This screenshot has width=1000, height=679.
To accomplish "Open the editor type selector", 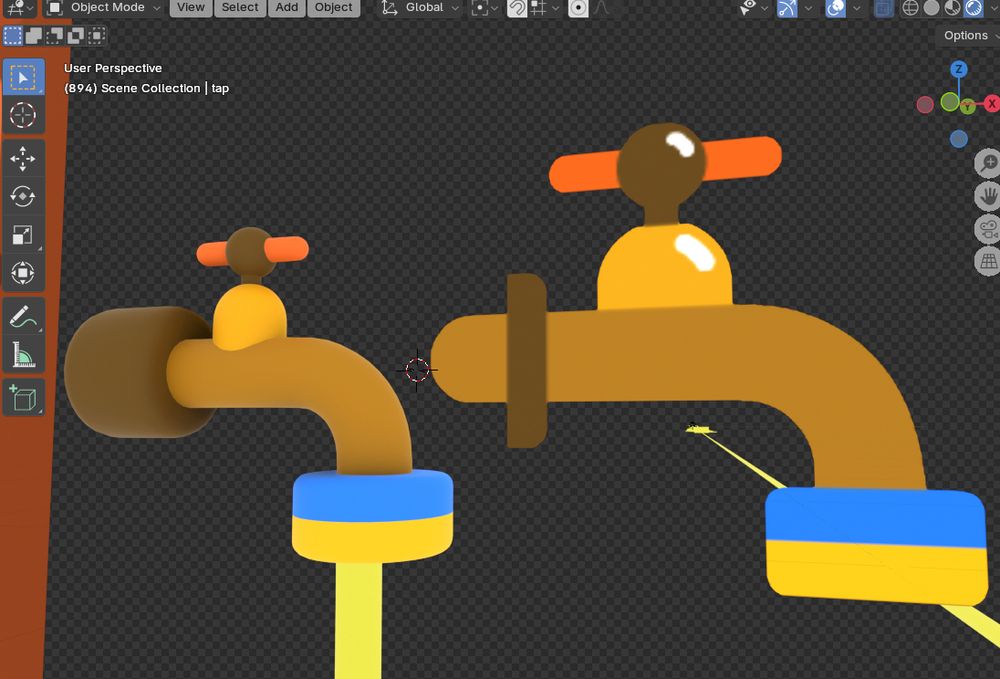I will (x=20, y=8).
